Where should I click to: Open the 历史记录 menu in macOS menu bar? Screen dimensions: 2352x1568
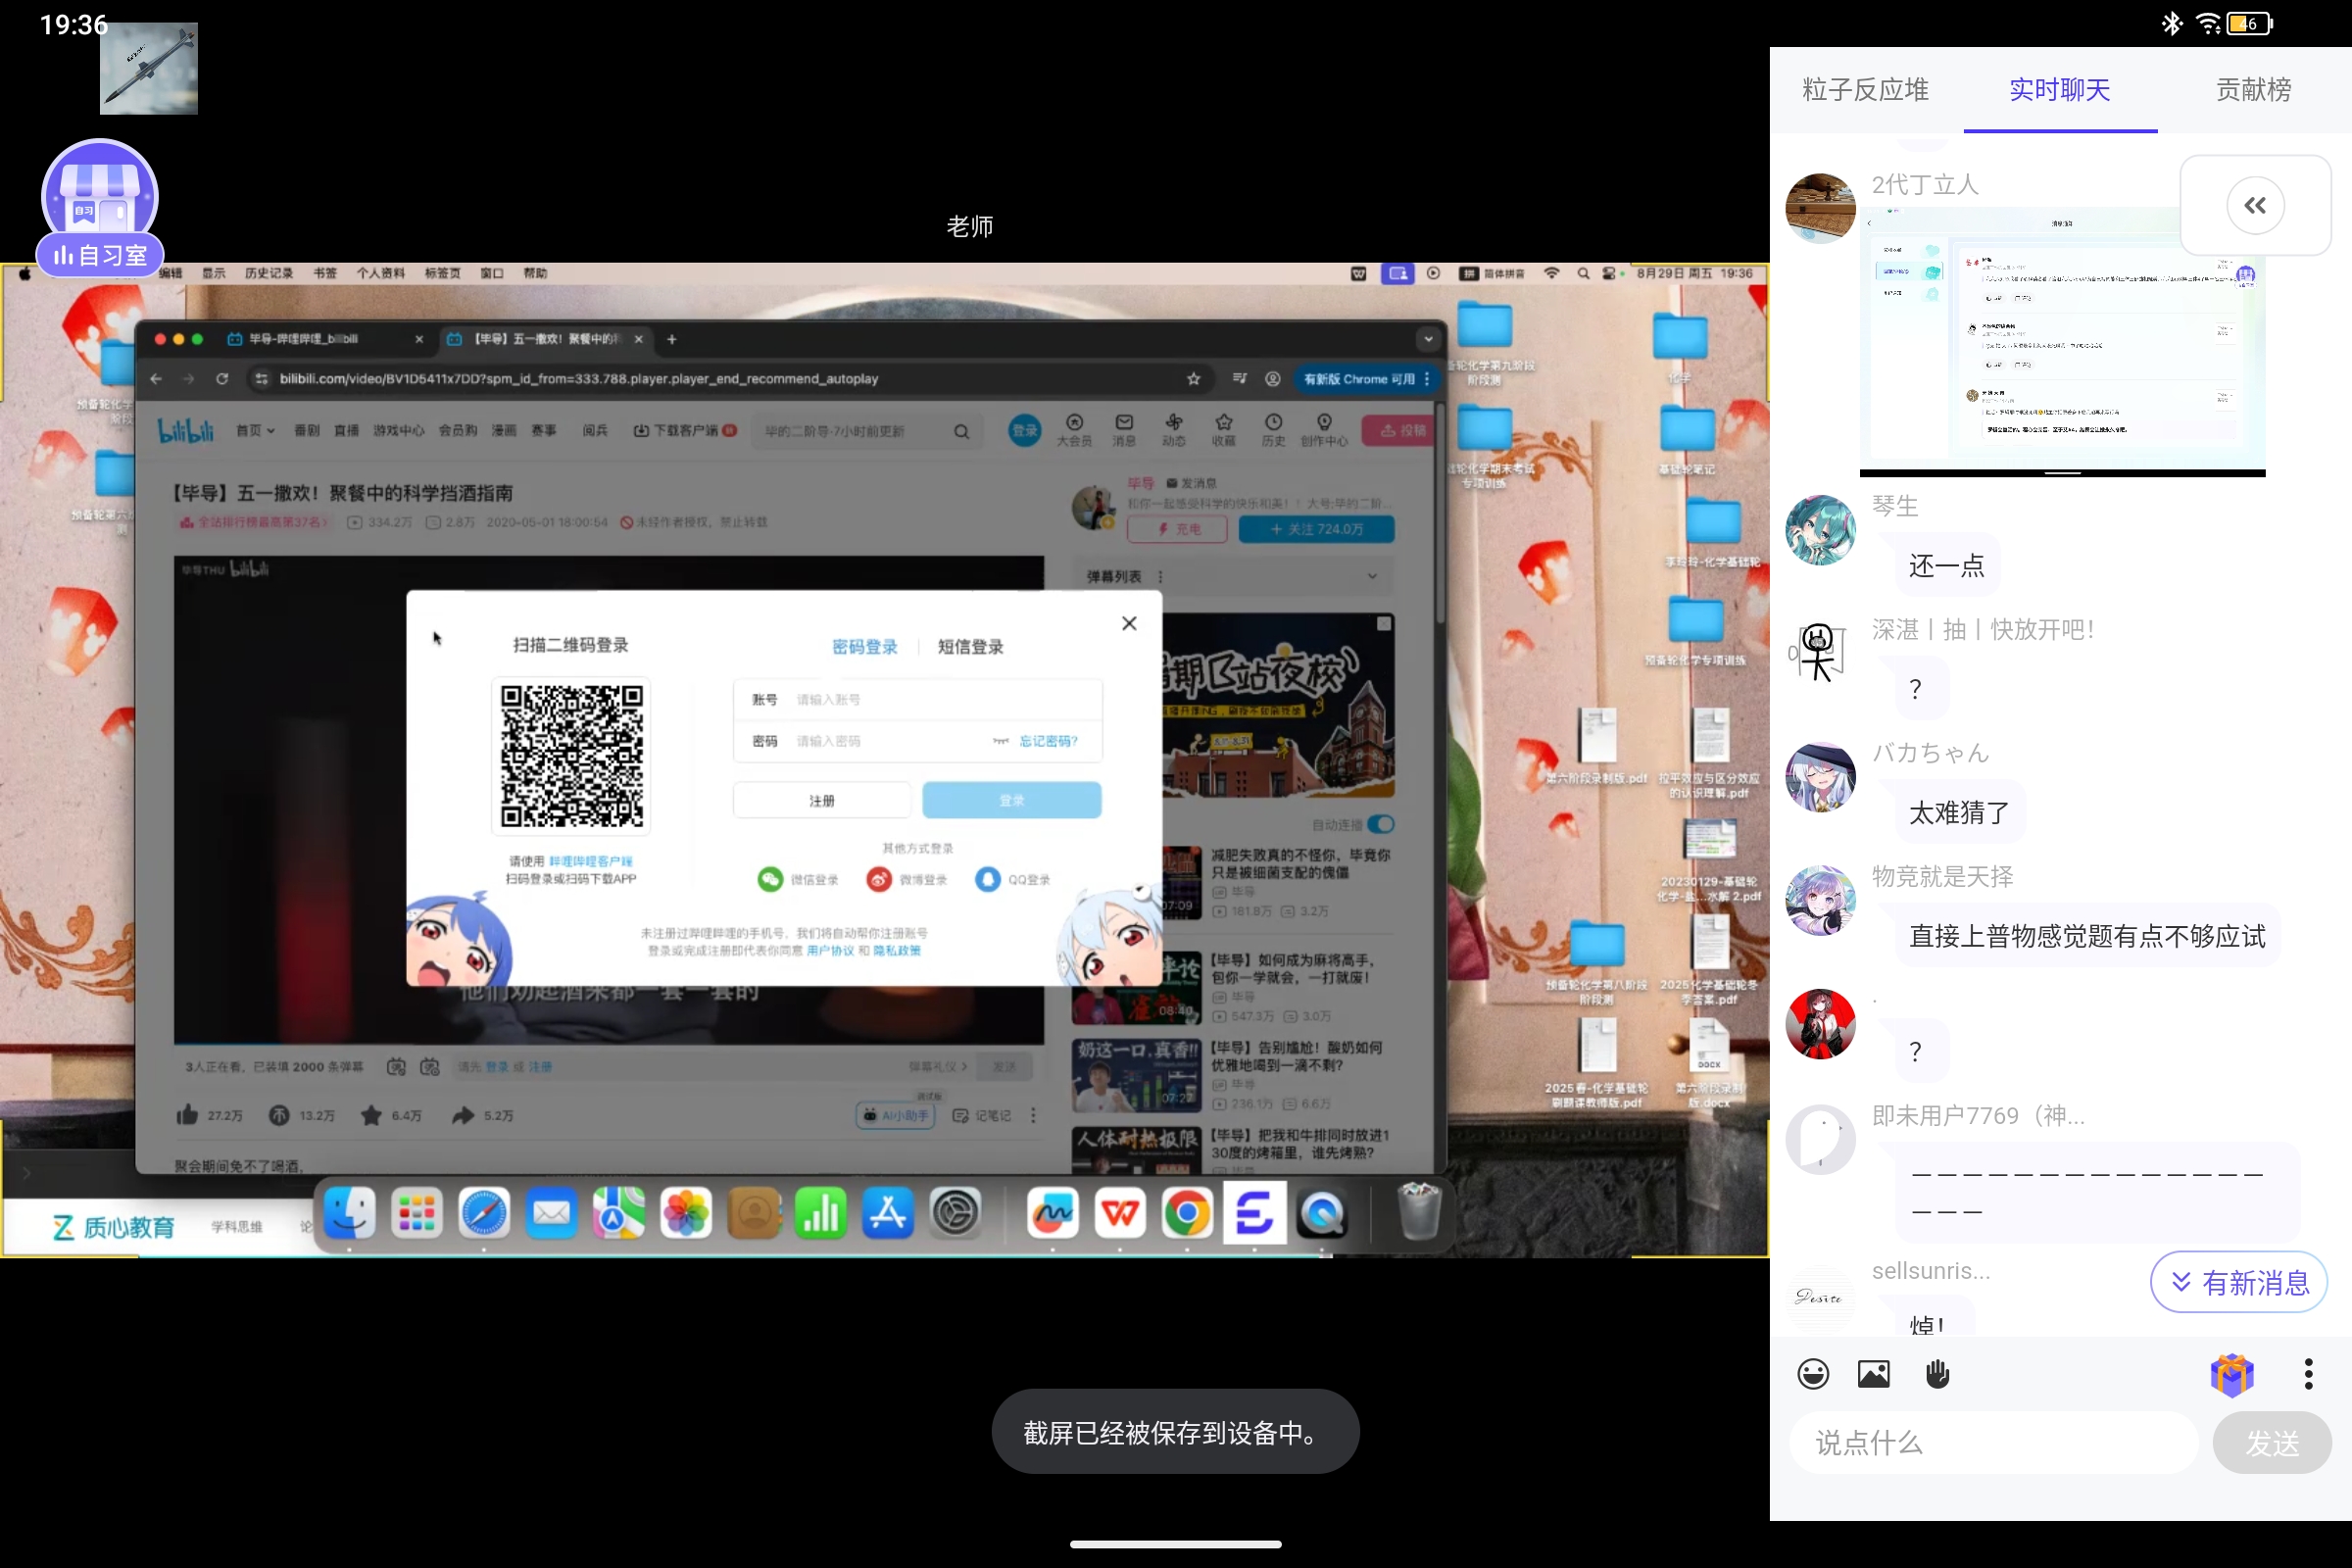(x=268, y=273)
